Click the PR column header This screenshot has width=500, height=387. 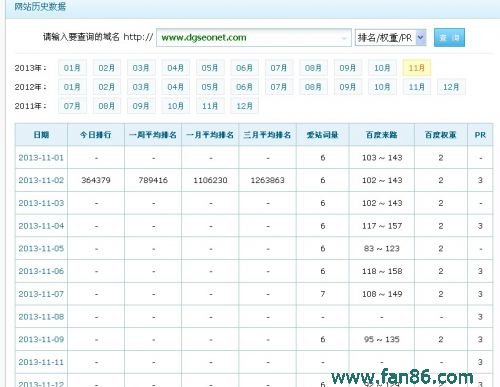(480, 135)
